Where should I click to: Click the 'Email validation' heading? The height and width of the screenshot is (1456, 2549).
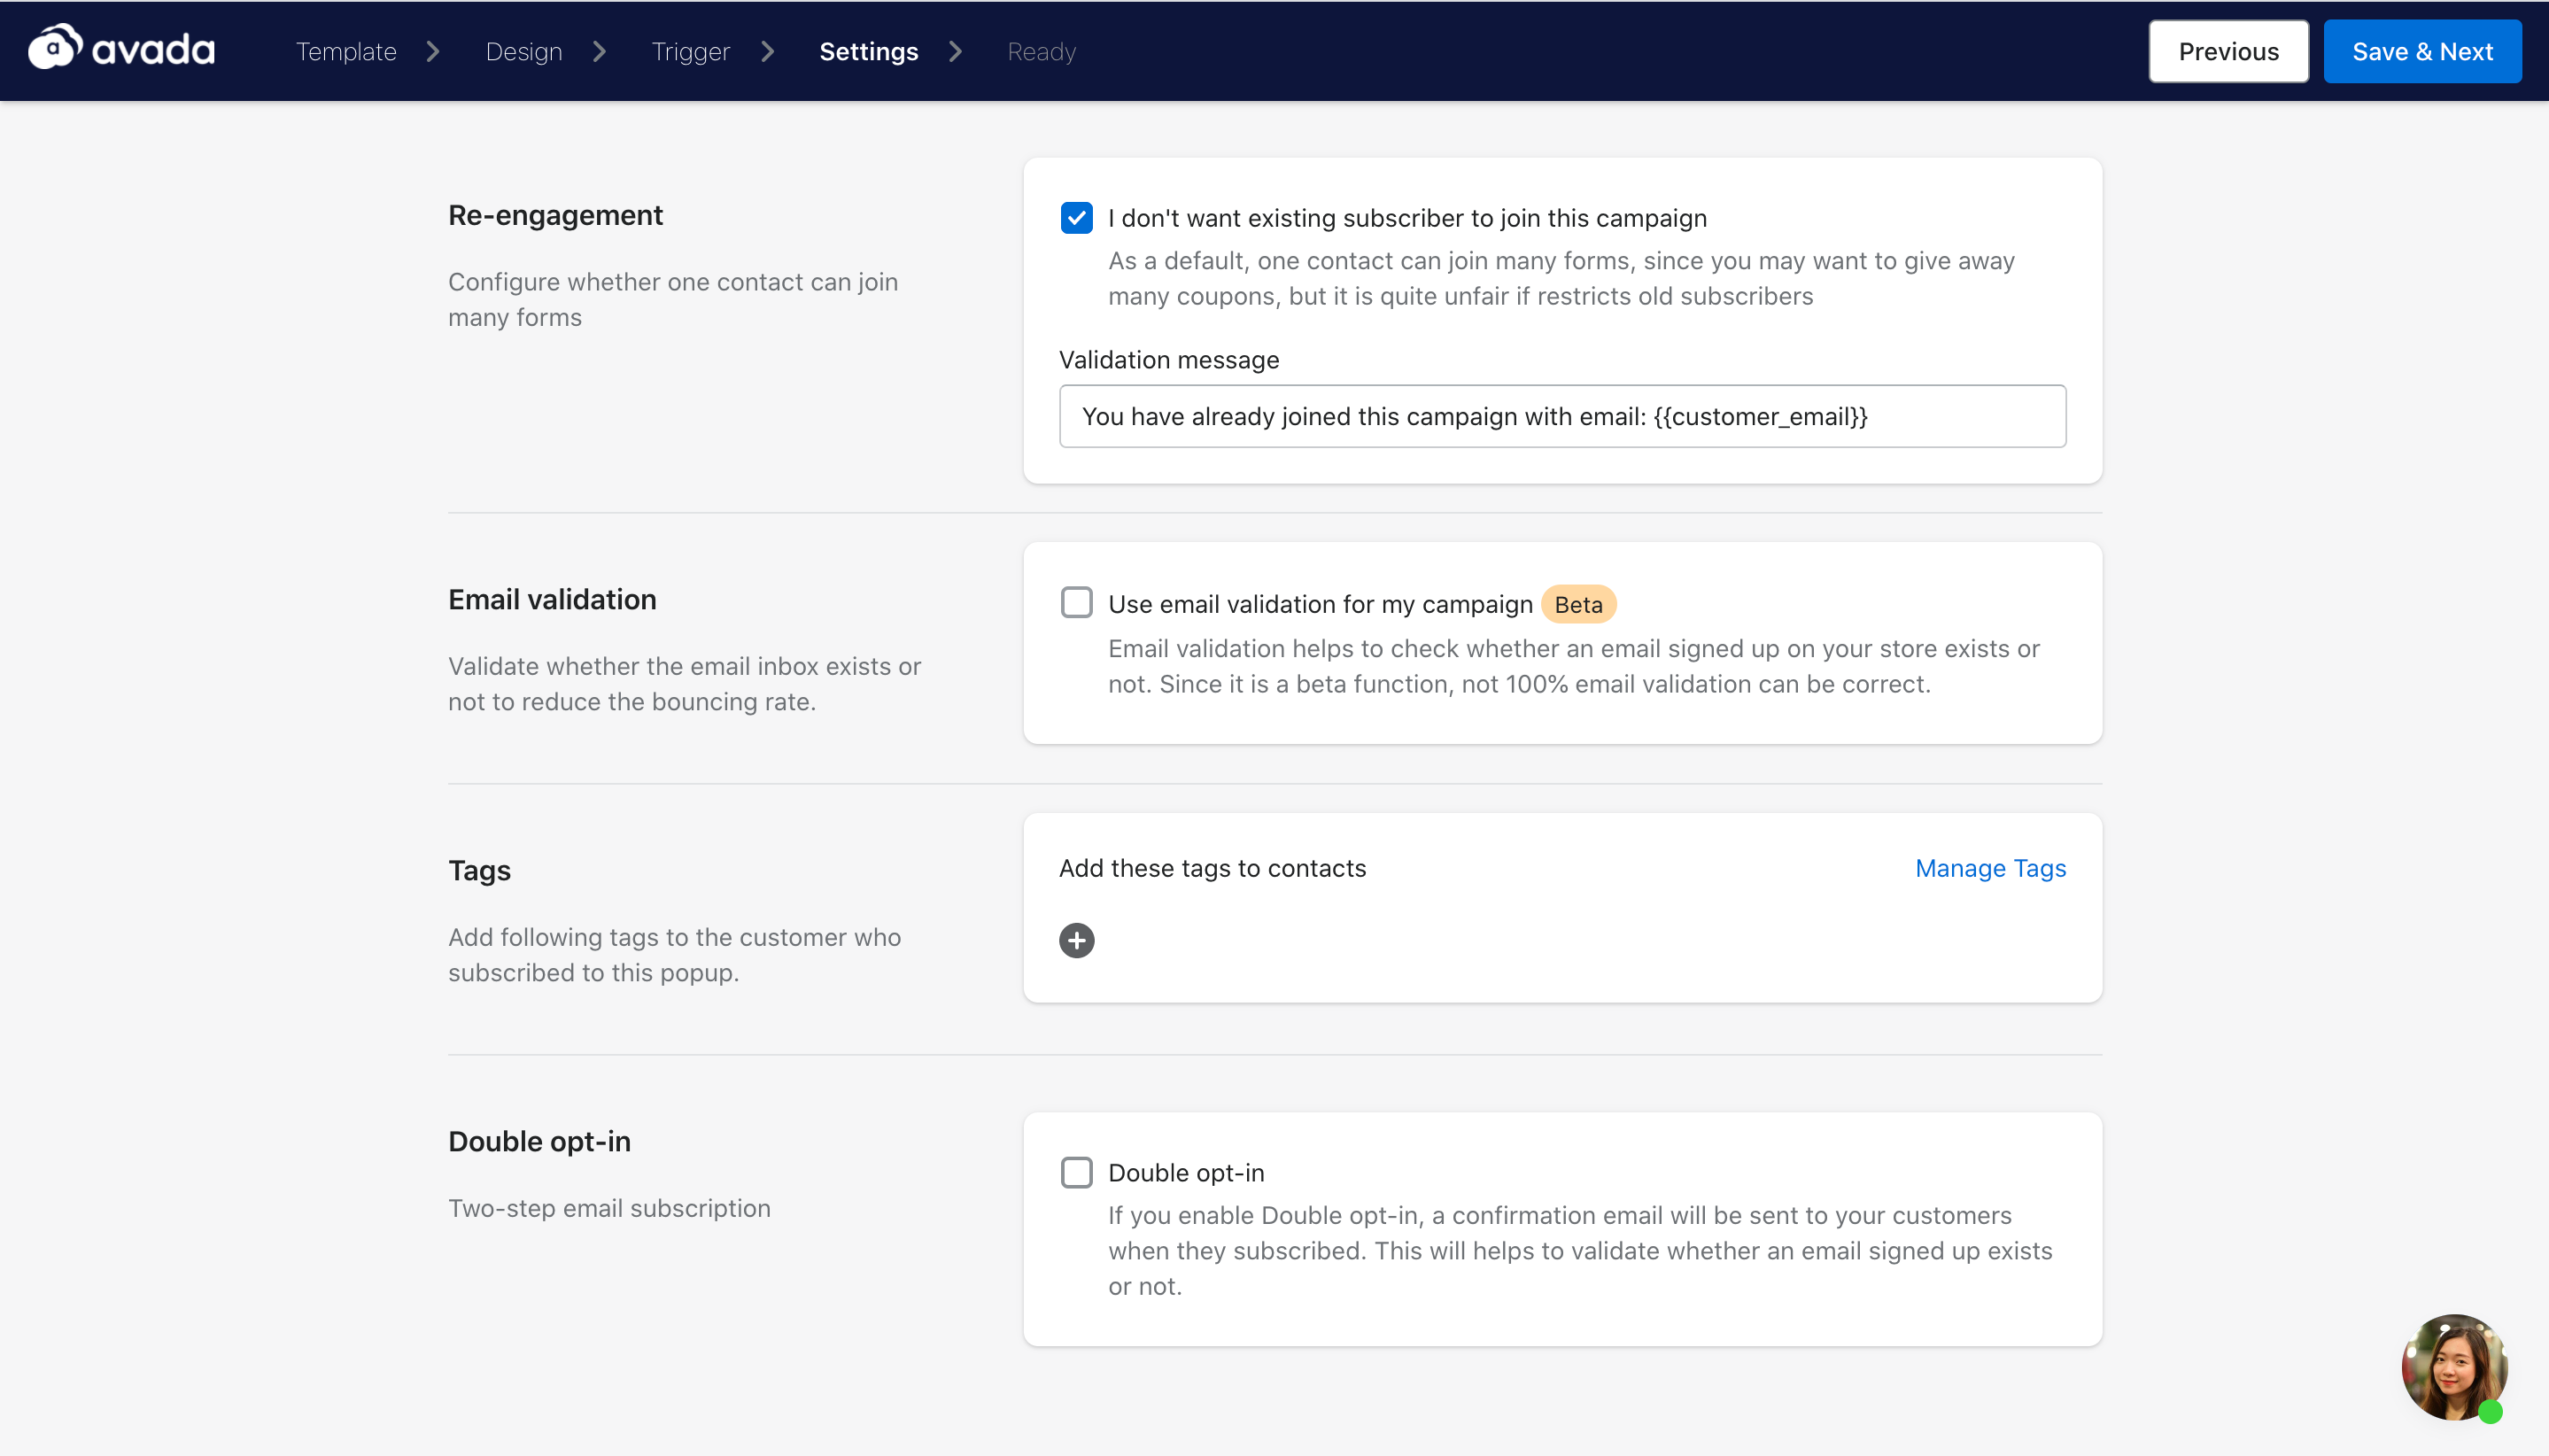click(x=552, y=599)
